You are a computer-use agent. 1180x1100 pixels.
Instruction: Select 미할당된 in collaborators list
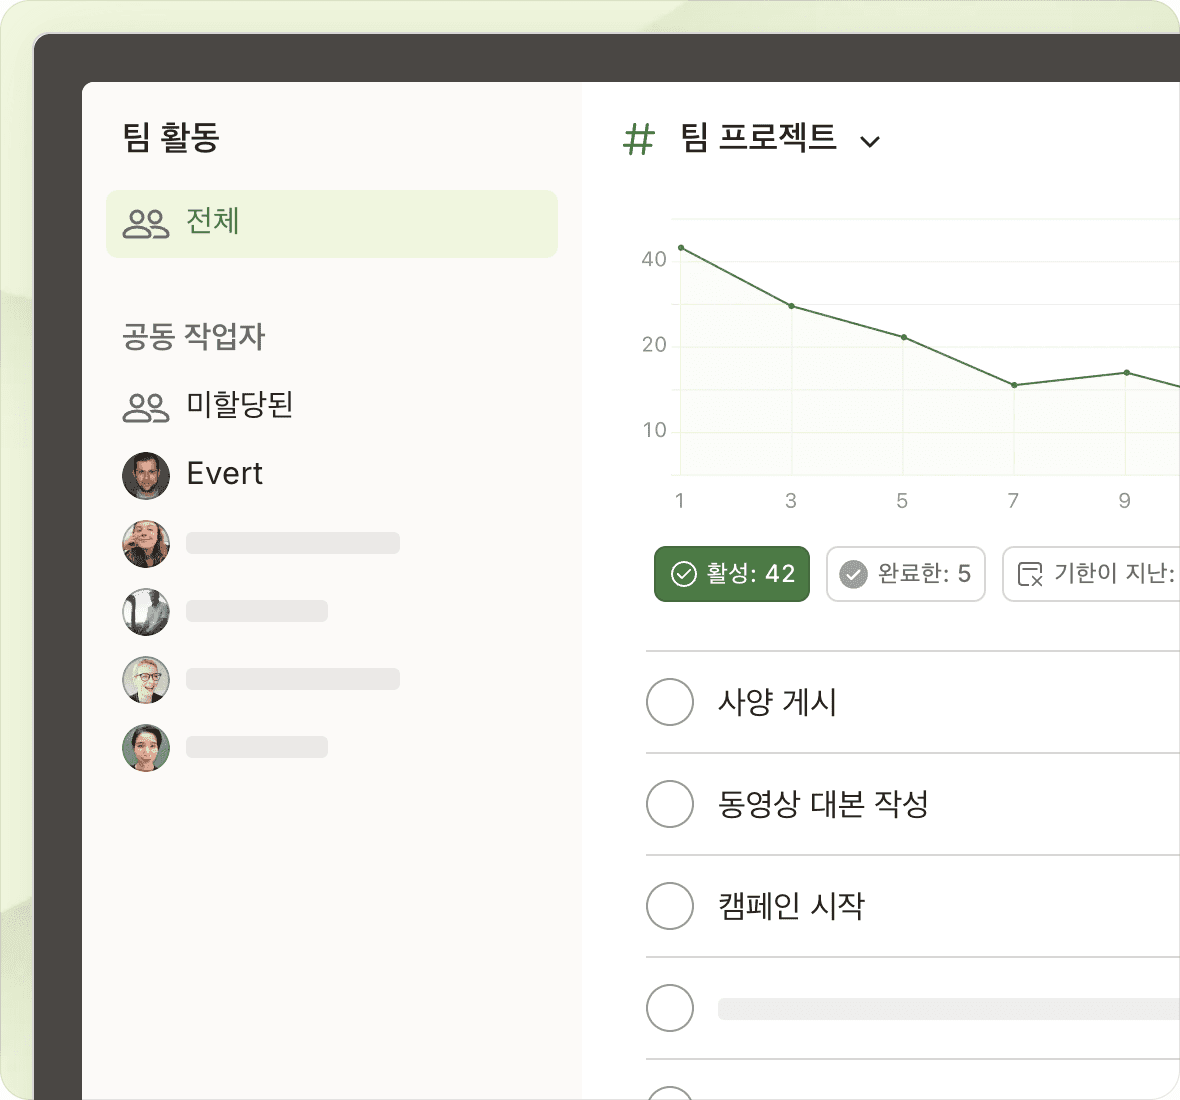pos(239,405)
